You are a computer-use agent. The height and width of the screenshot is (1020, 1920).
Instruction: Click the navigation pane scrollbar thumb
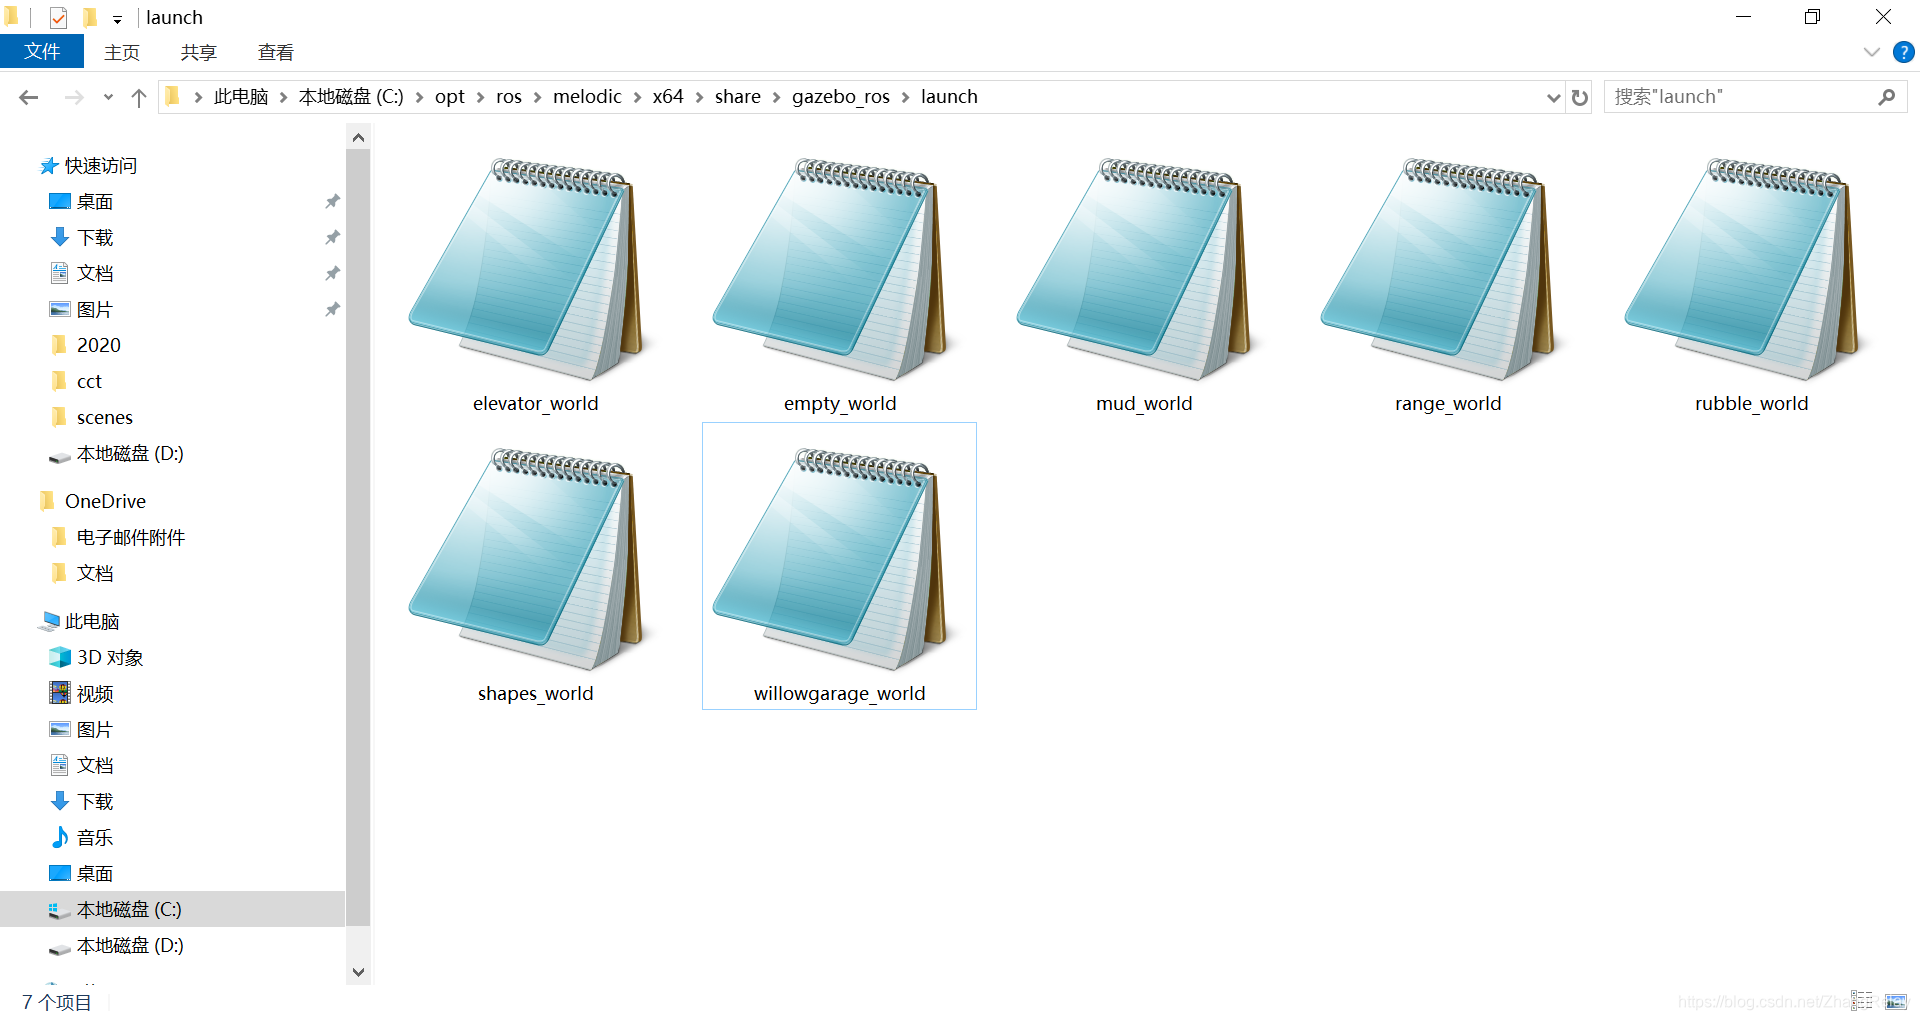click(358, 537)
